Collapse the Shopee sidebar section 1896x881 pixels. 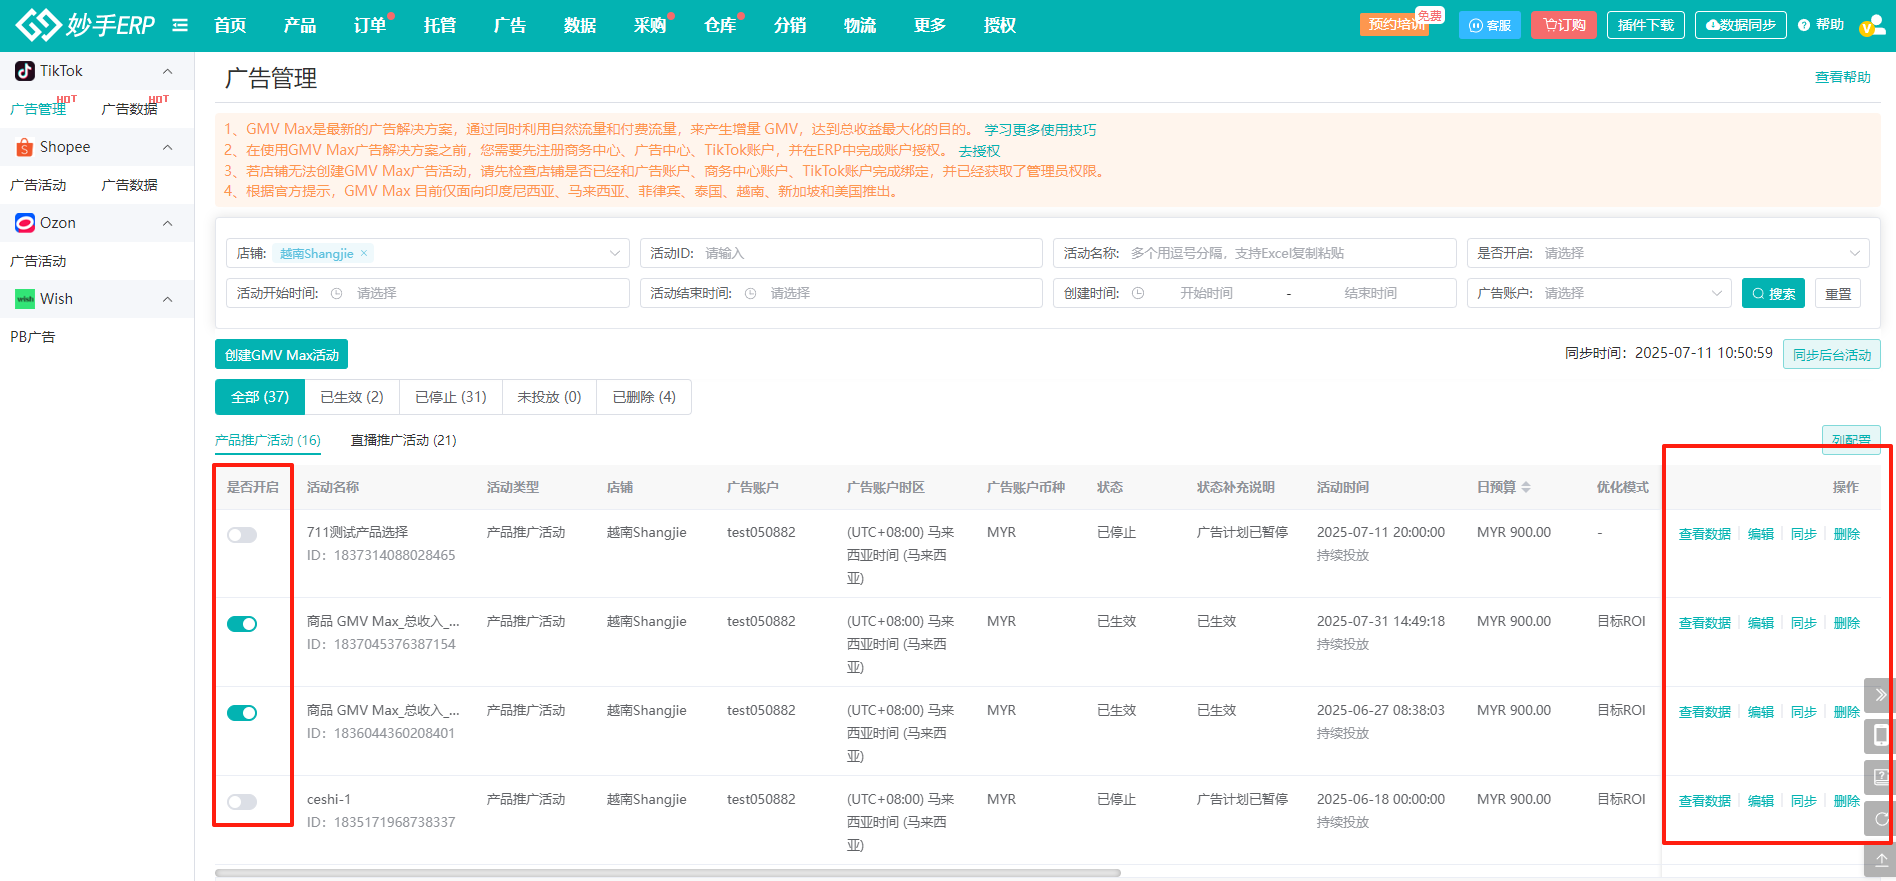(168, 147)
